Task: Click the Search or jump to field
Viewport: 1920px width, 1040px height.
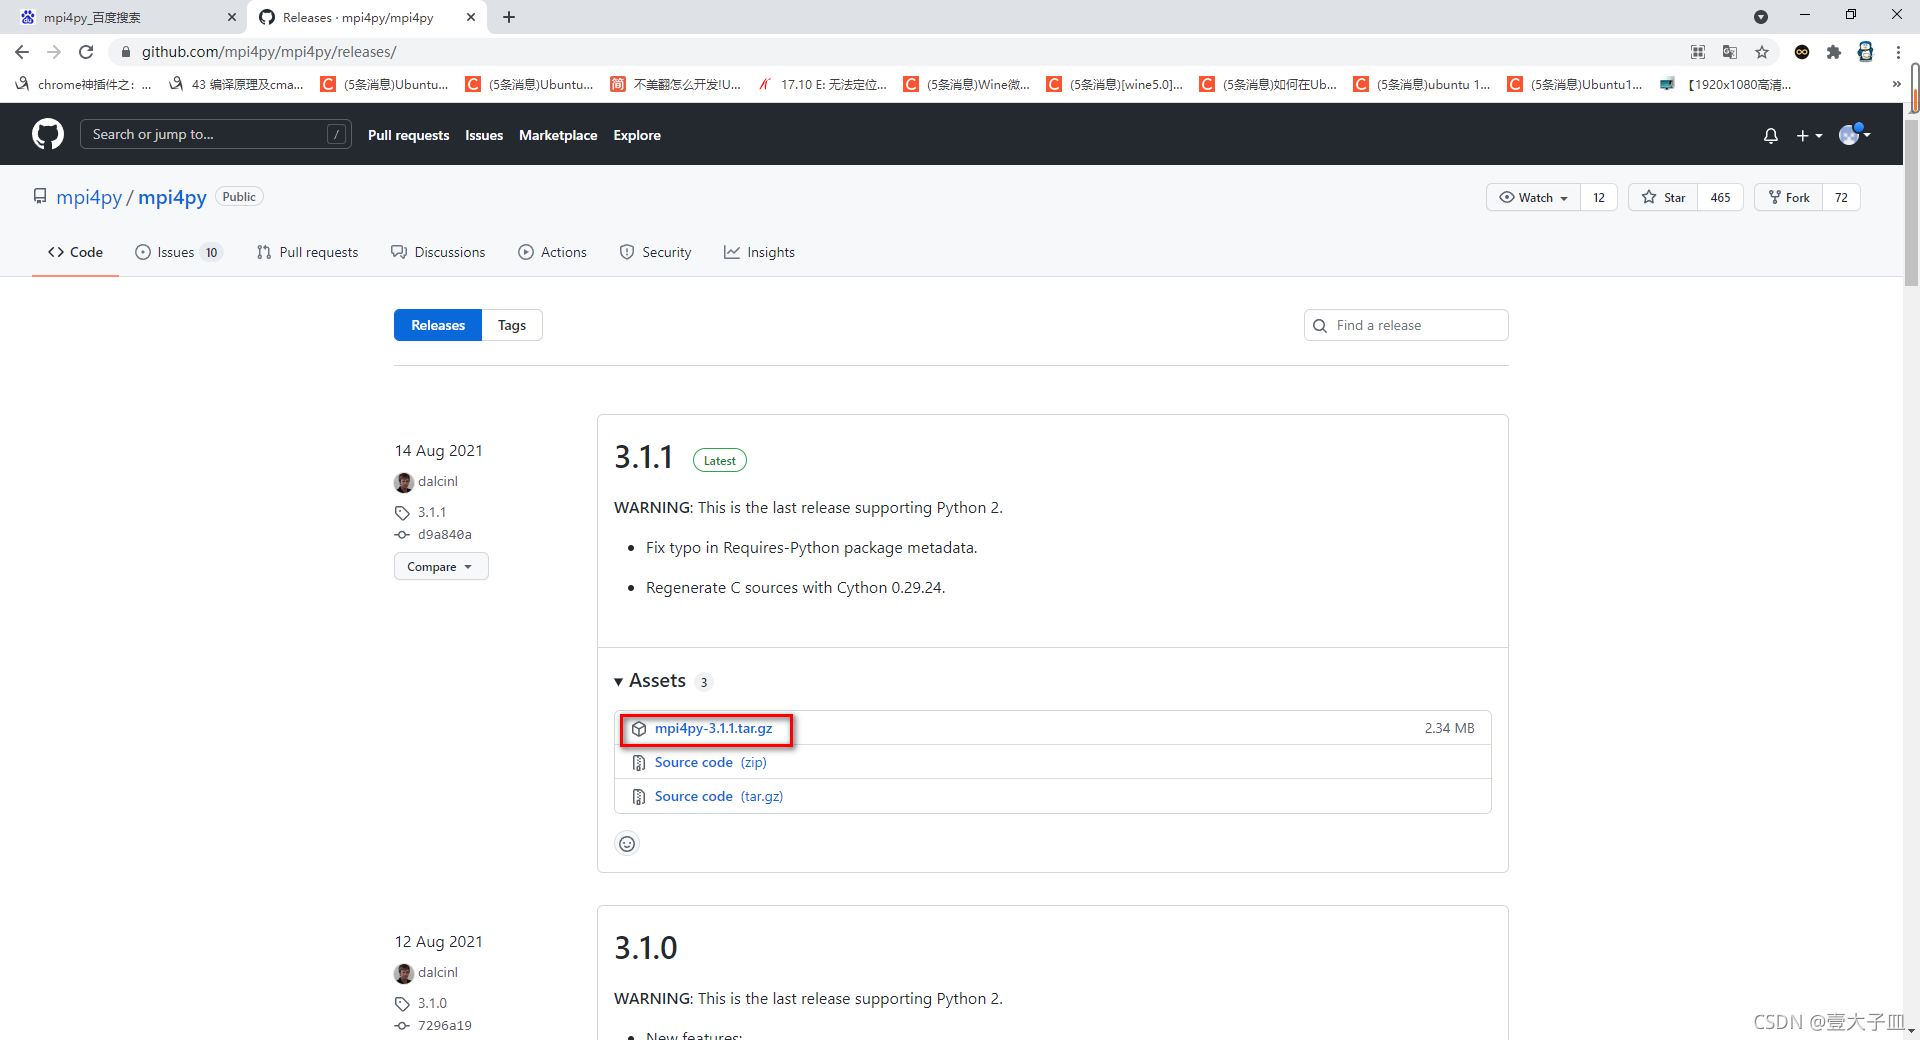Action: coord(215,134)
